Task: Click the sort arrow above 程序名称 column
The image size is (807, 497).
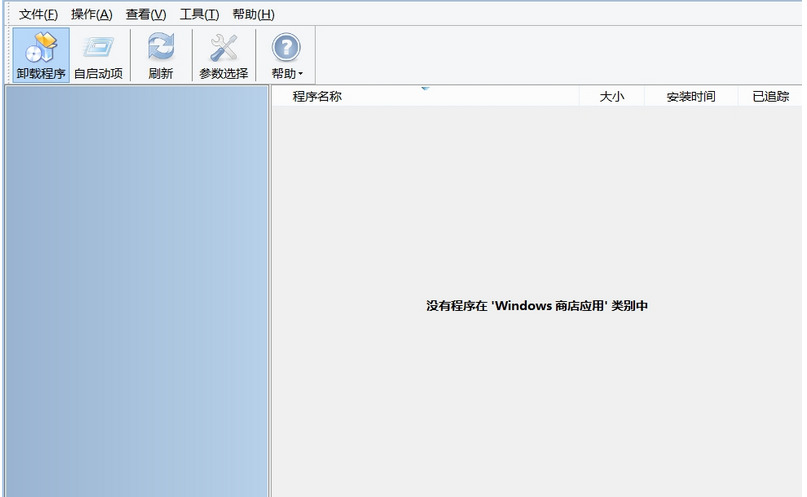Action: coord(425,88)
